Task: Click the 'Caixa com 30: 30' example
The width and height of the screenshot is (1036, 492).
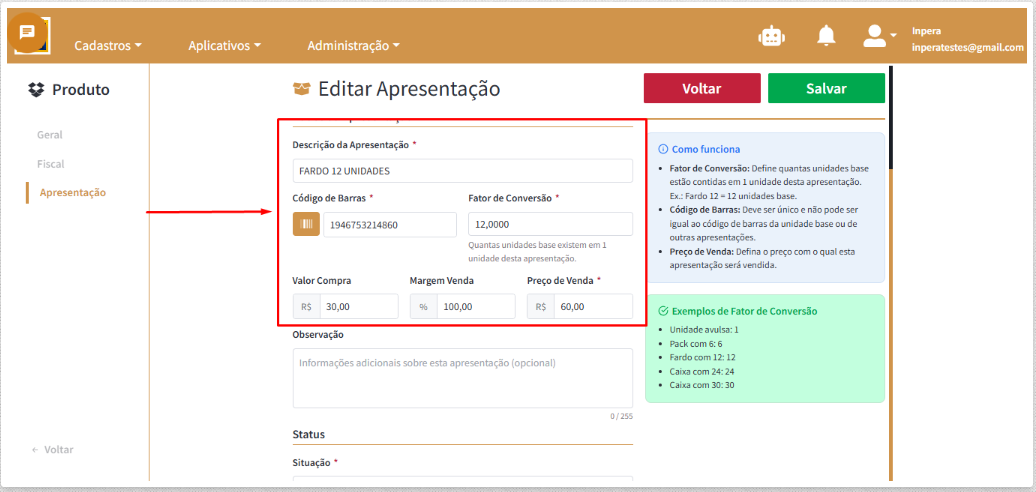Action: (702, 385)
